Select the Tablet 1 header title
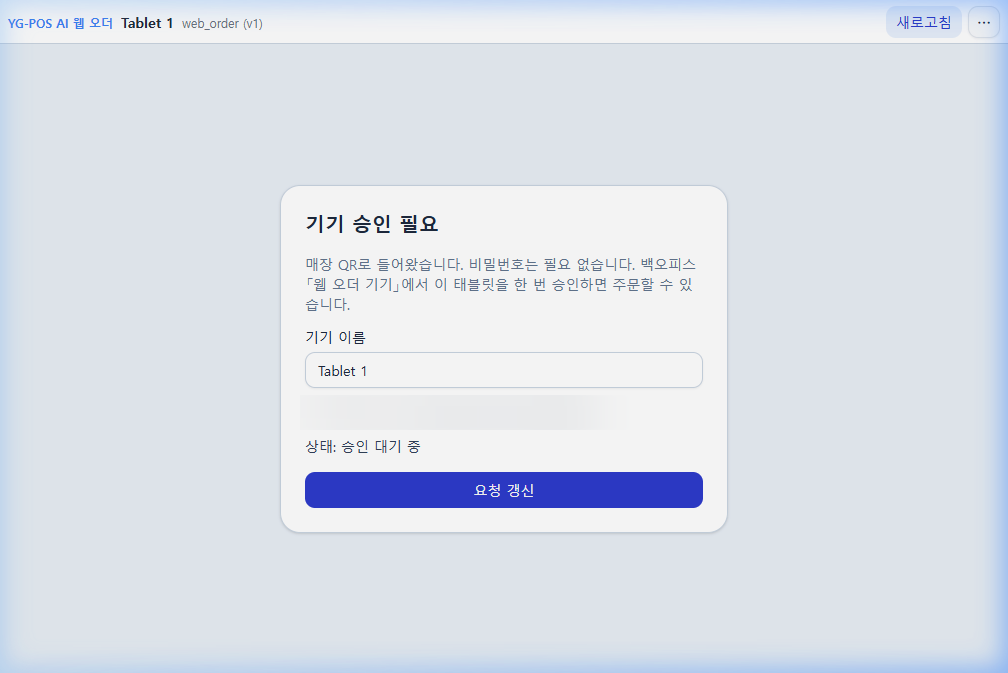1008x673 pixels. 147,23
